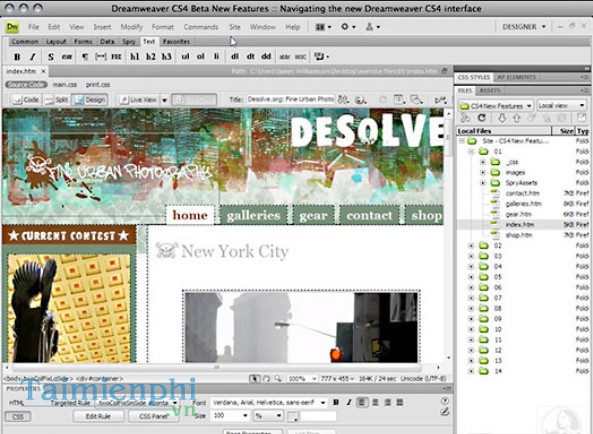Image resolution: width=593 pixels, height=434 pixels.
Task: Expand the SpryAssets folder
Action: point(483,183)
